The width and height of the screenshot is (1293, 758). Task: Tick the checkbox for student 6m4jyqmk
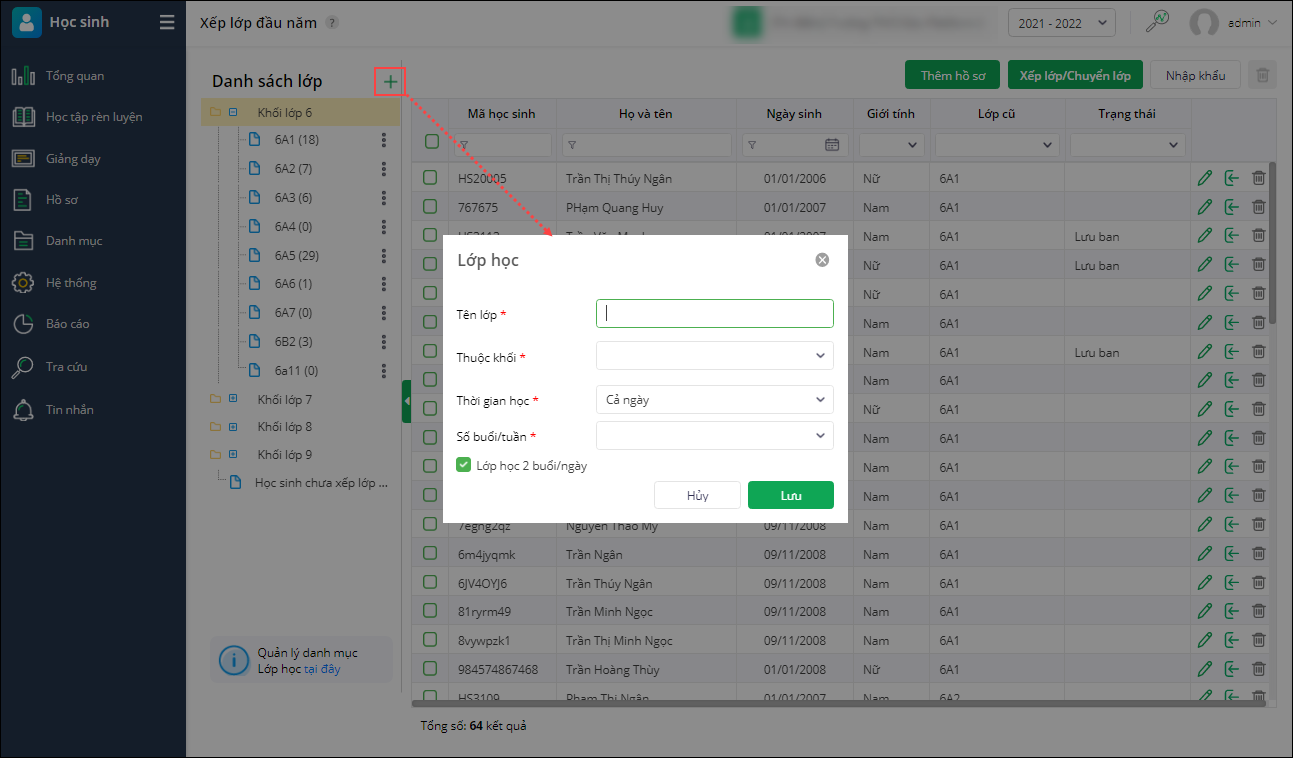(x=430, y=554)
